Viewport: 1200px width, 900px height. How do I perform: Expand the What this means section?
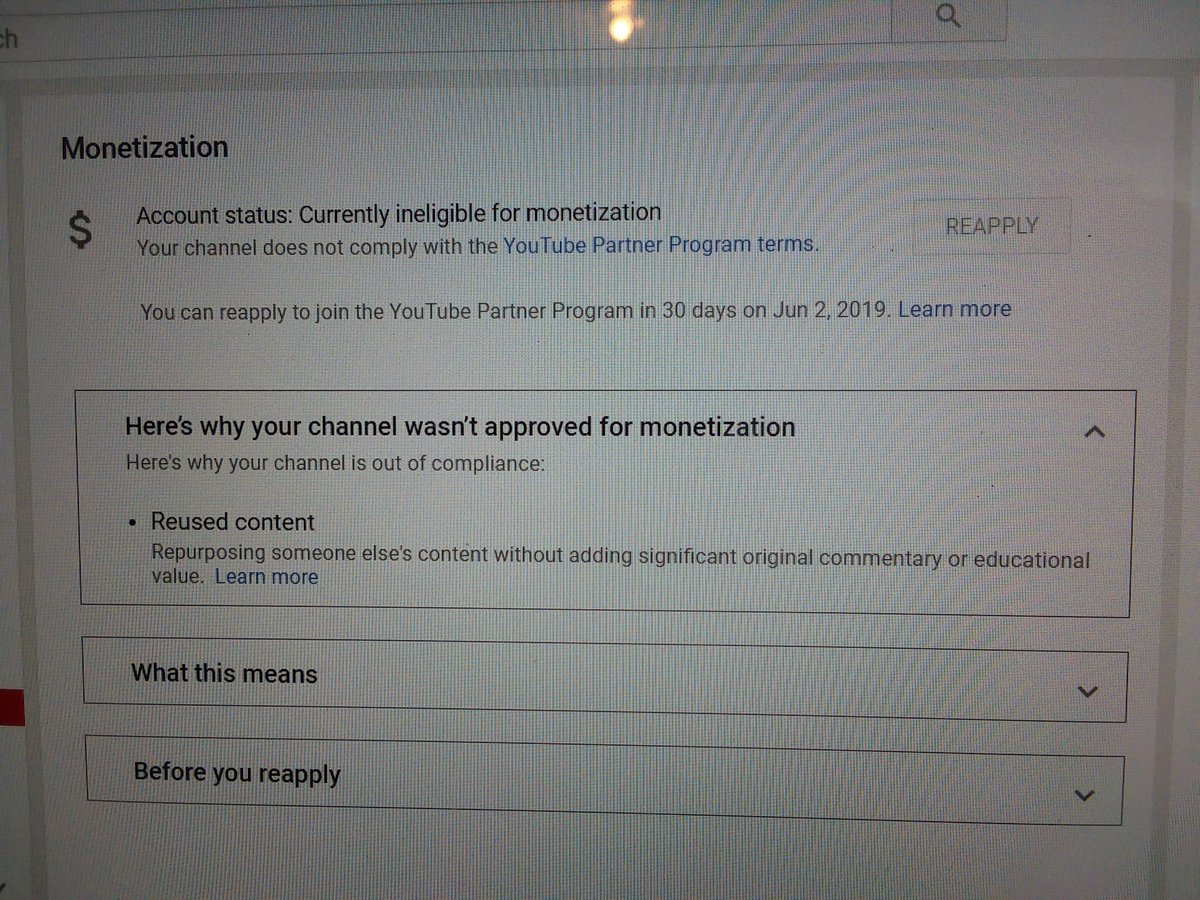pyautogui.click(x=1088, y=692)
